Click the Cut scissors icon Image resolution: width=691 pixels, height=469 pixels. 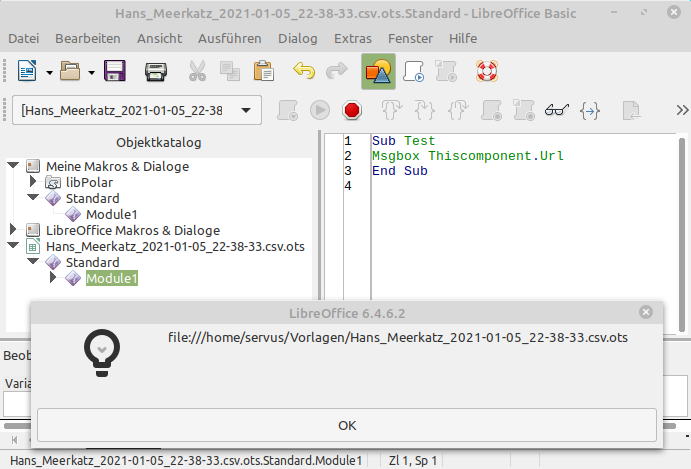197,71
